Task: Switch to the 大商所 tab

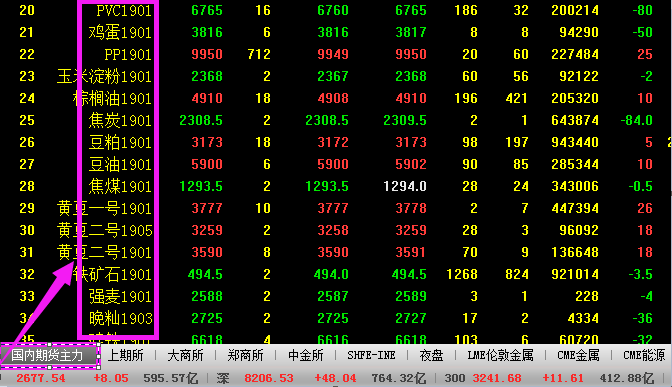Action: pos(185,355)
